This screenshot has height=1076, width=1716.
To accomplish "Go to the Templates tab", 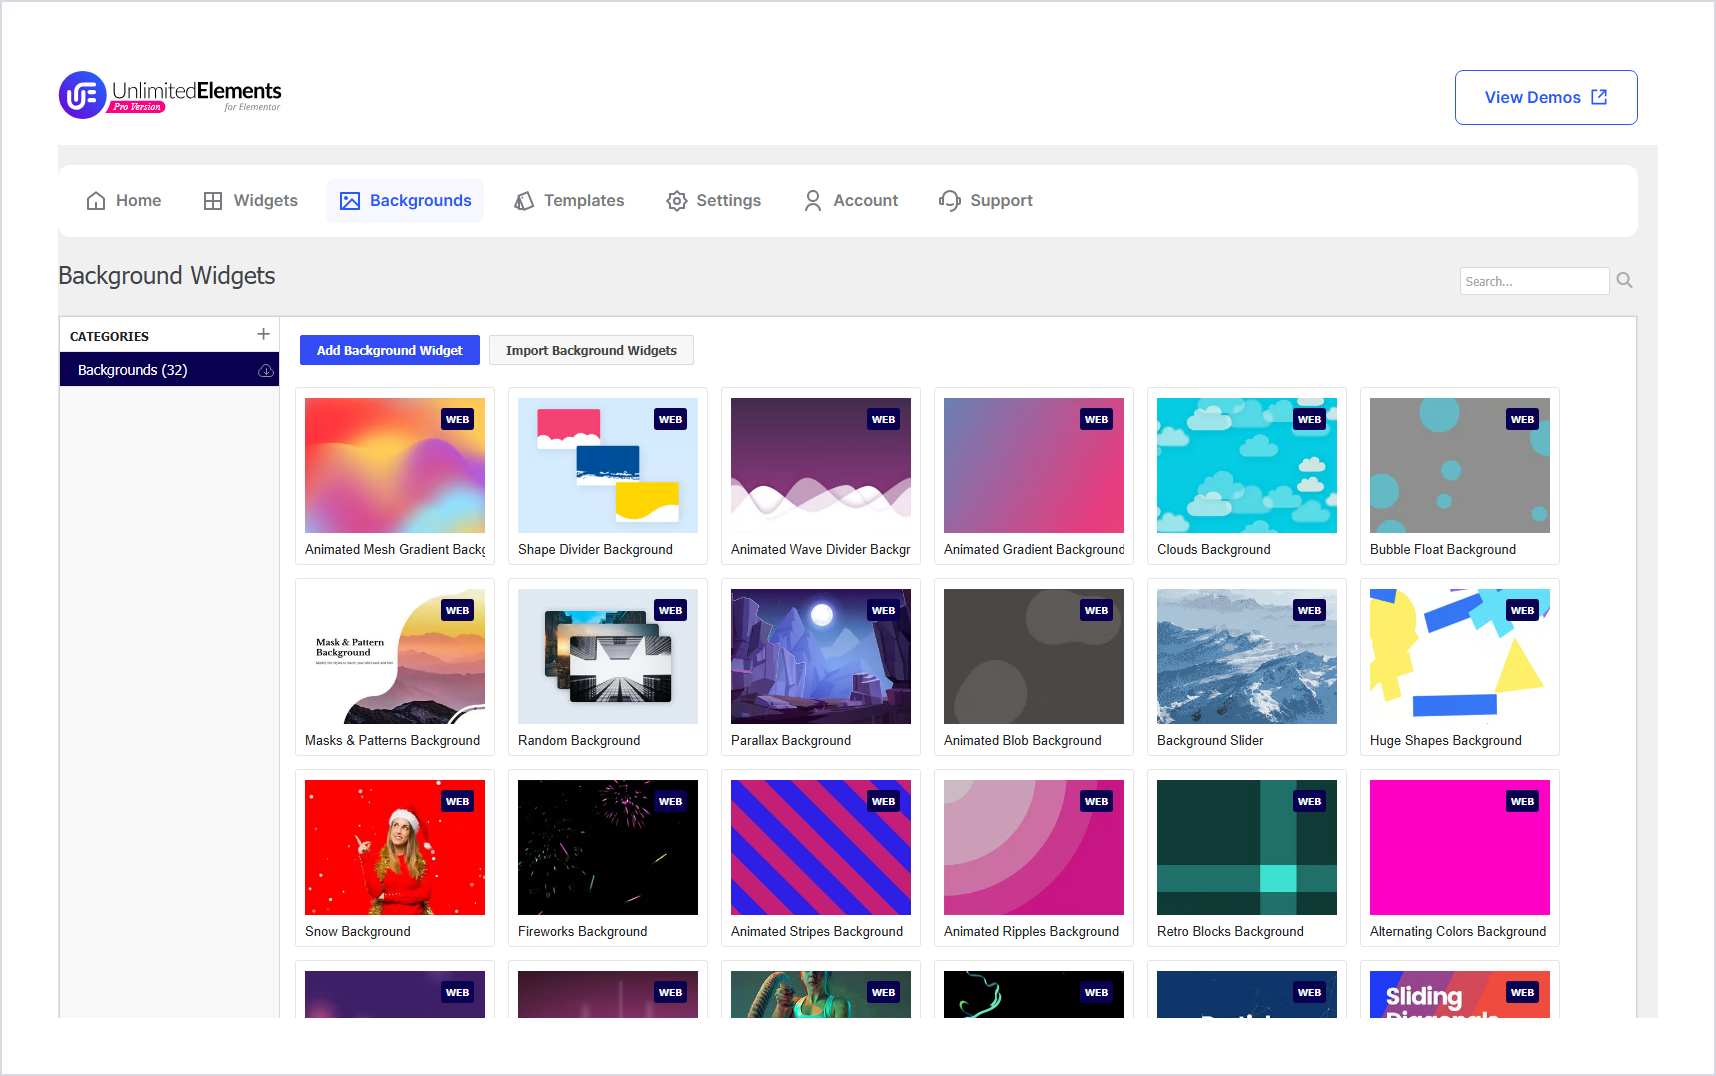I will point(569,201).
